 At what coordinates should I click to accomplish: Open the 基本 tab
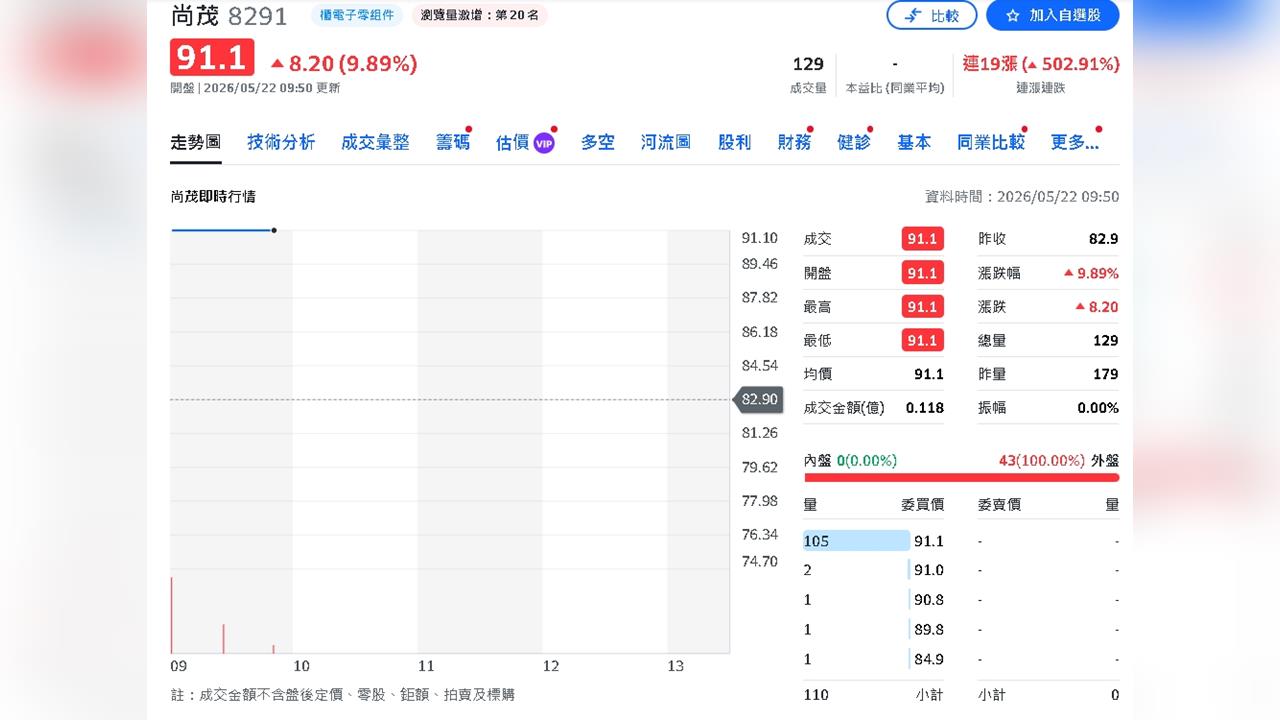point(914,142)
